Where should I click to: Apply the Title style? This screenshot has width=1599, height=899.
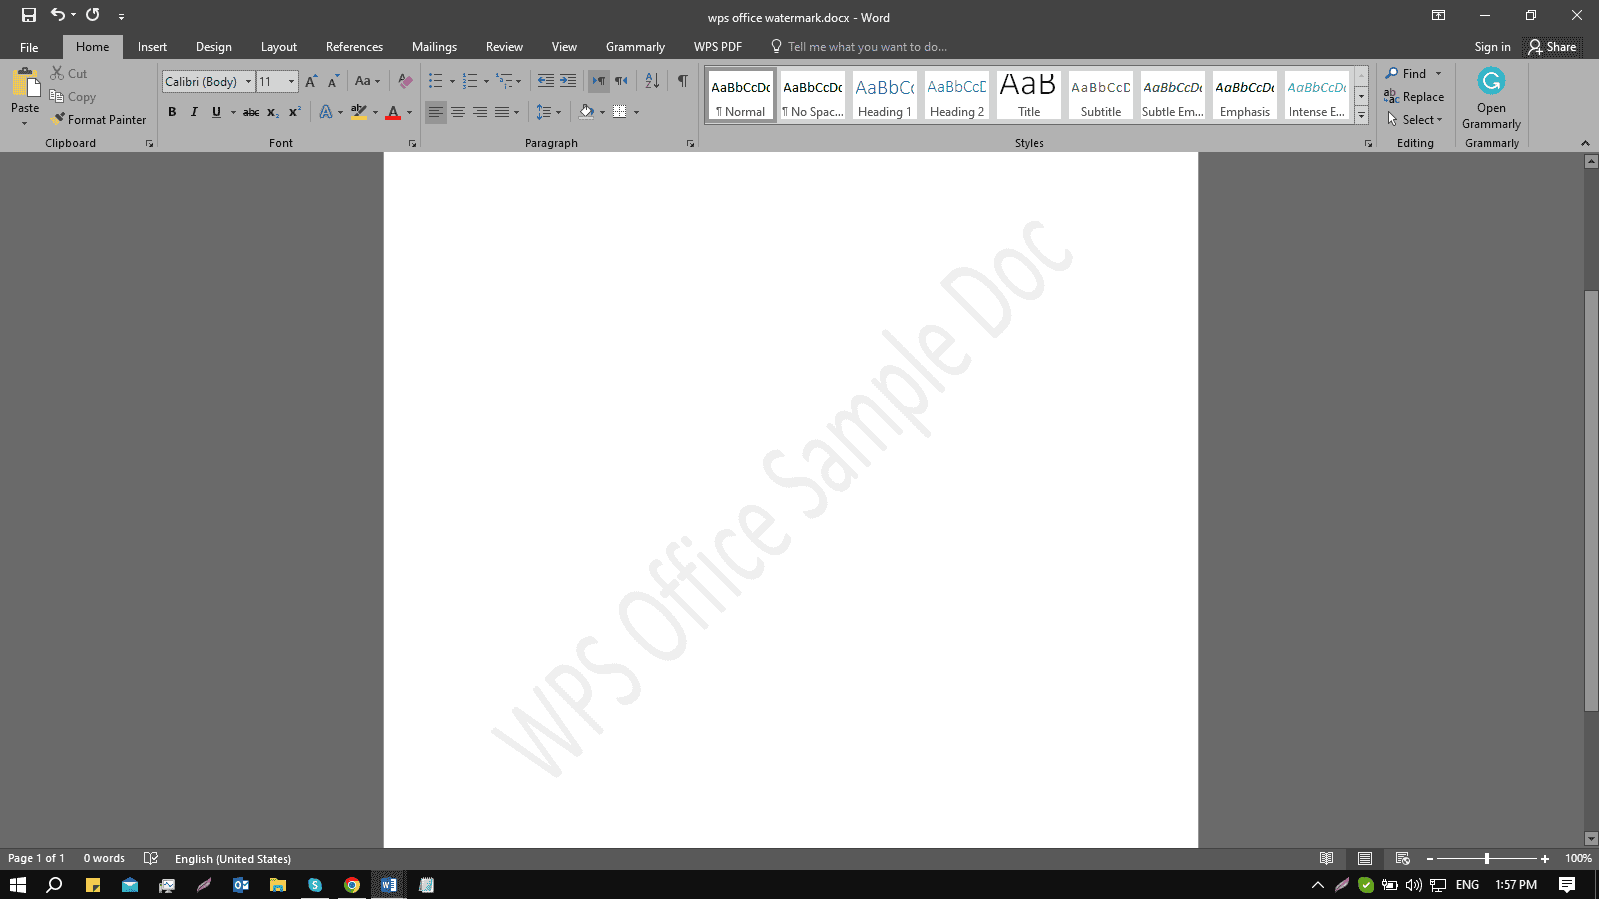(1029, 96)
